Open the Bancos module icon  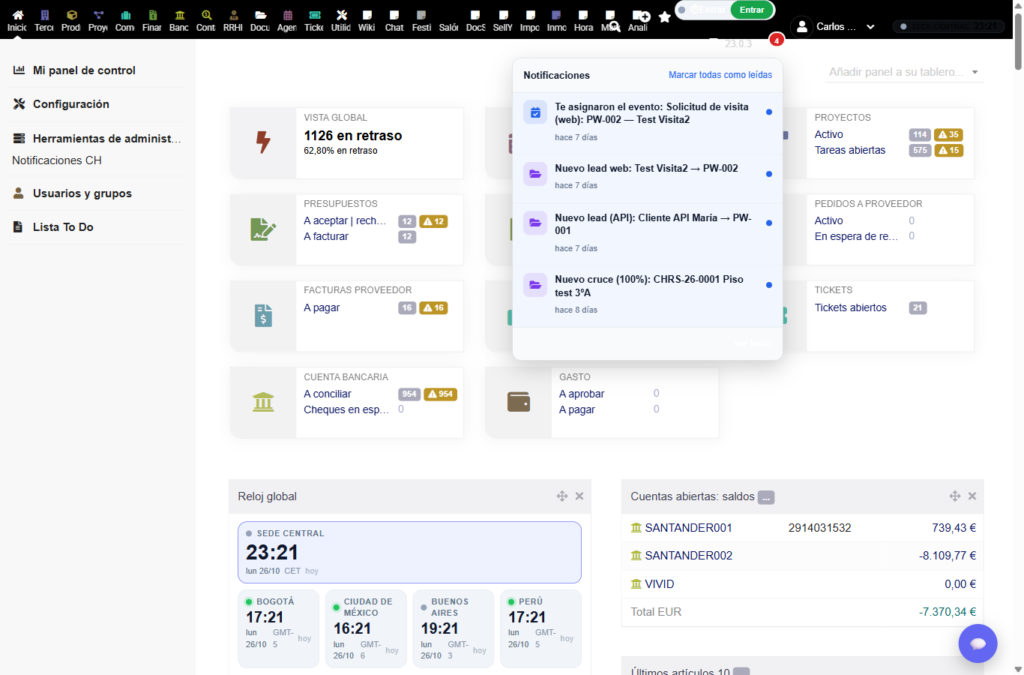[179, 15]
